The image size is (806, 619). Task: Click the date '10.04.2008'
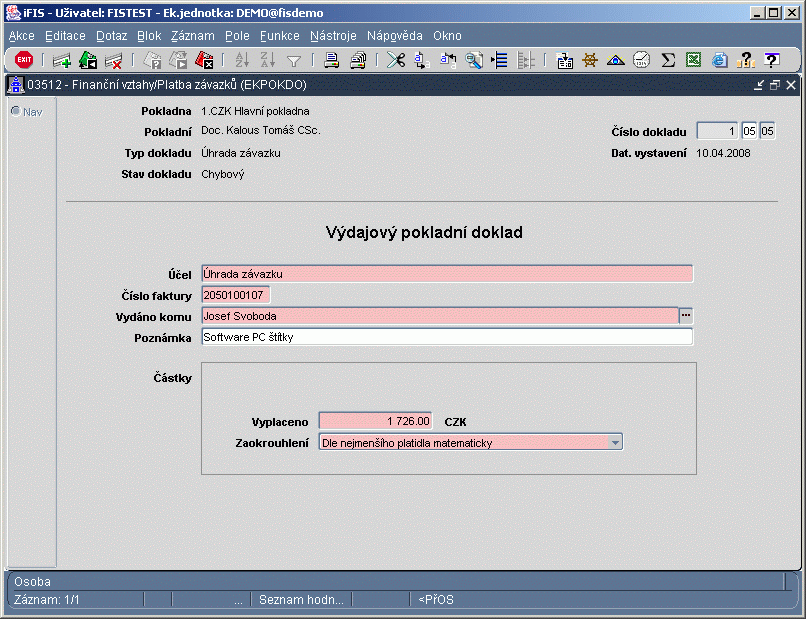coord(723,153)
